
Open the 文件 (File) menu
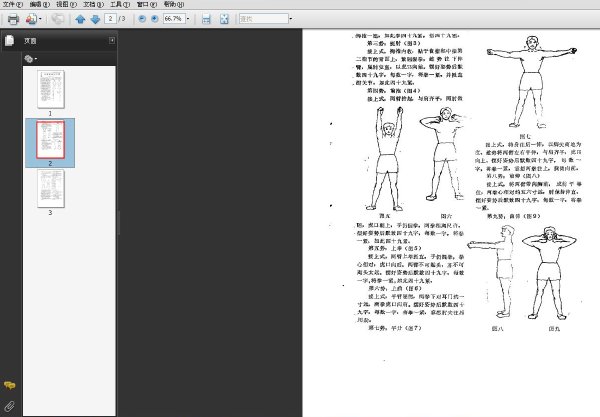tap(13, 4)
